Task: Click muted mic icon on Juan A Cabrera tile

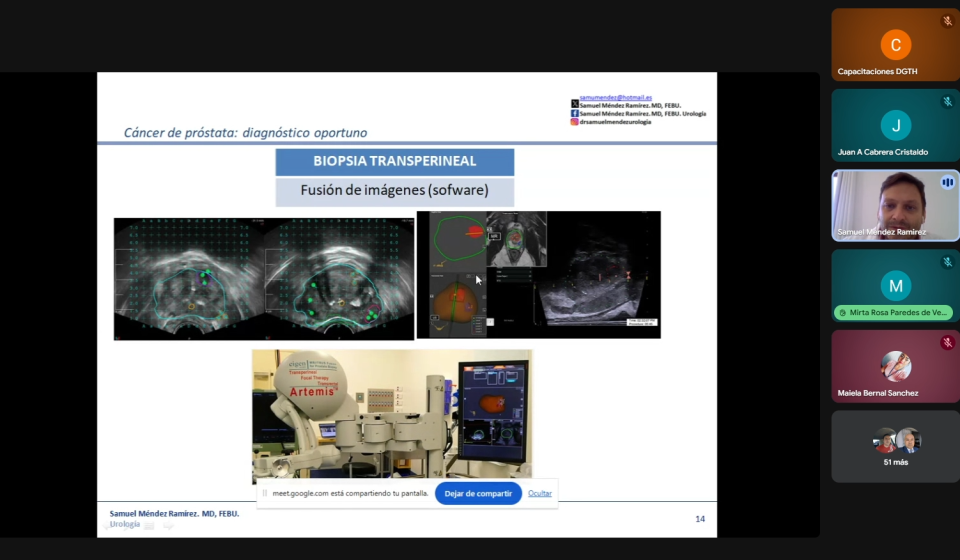Action: pos(947,102)
